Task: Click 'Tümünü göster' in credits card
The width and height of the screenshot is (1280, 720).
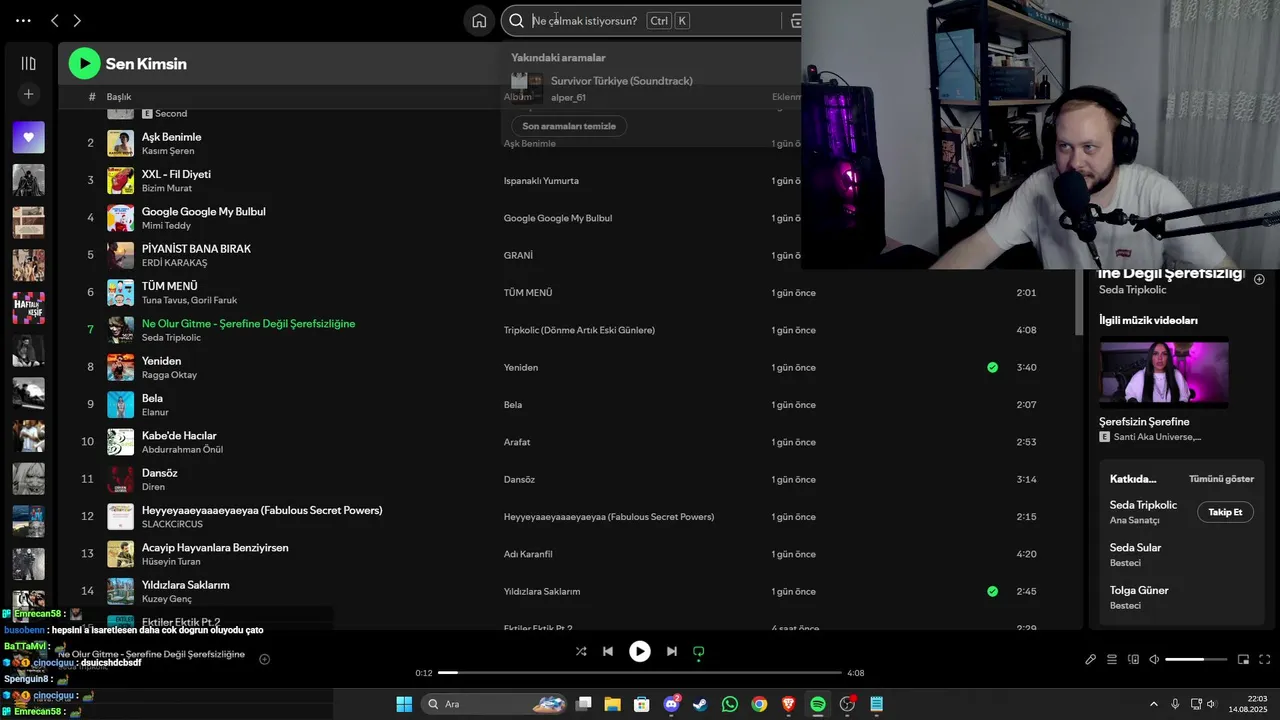Action: (x=1221, y=479)
